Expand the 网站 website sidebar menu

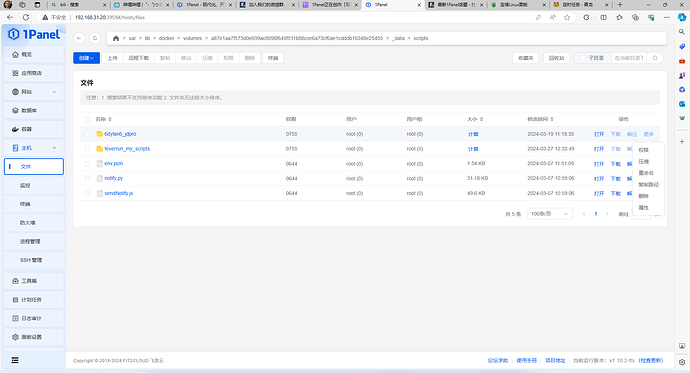[34, 92]
